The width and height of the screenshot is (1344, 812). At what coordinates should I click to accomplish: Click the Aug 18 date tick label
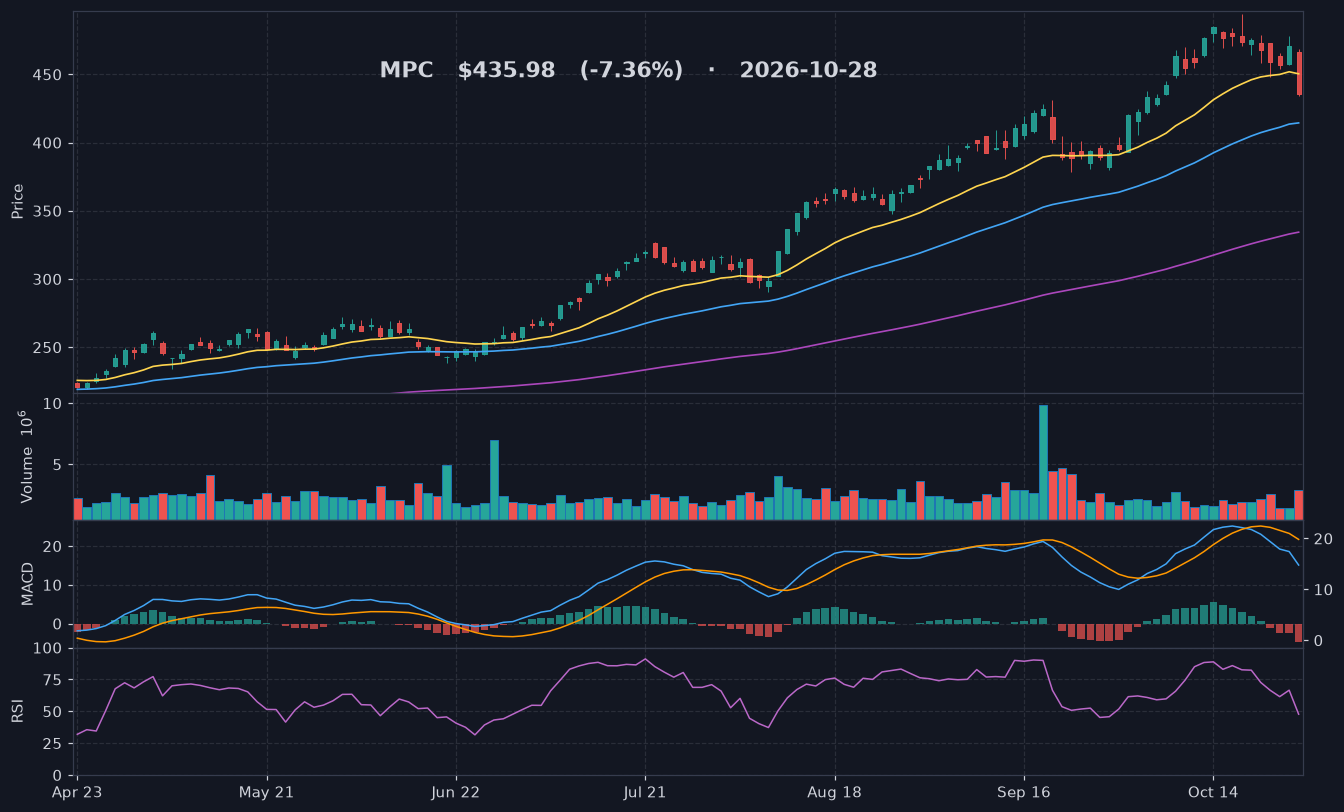[834, 792]
